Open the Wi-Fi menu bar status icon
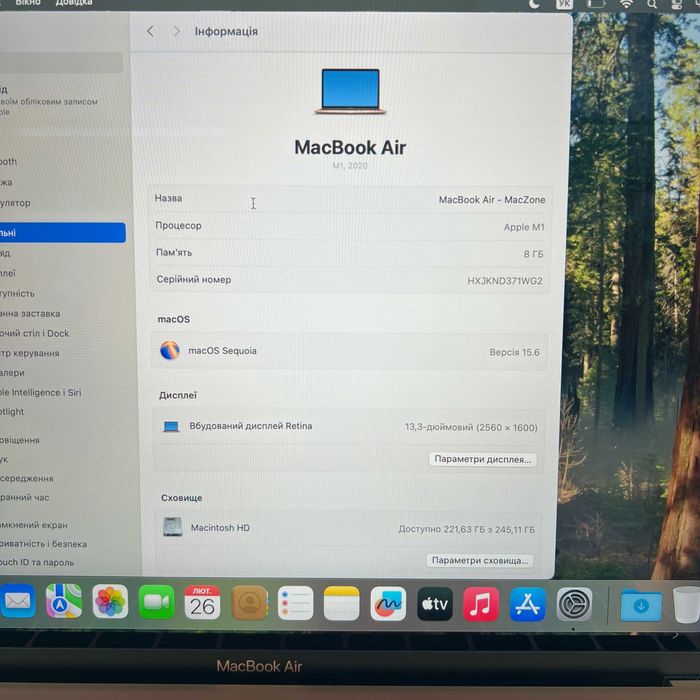This screenshot has width=700, height=700. pos(627,4)
